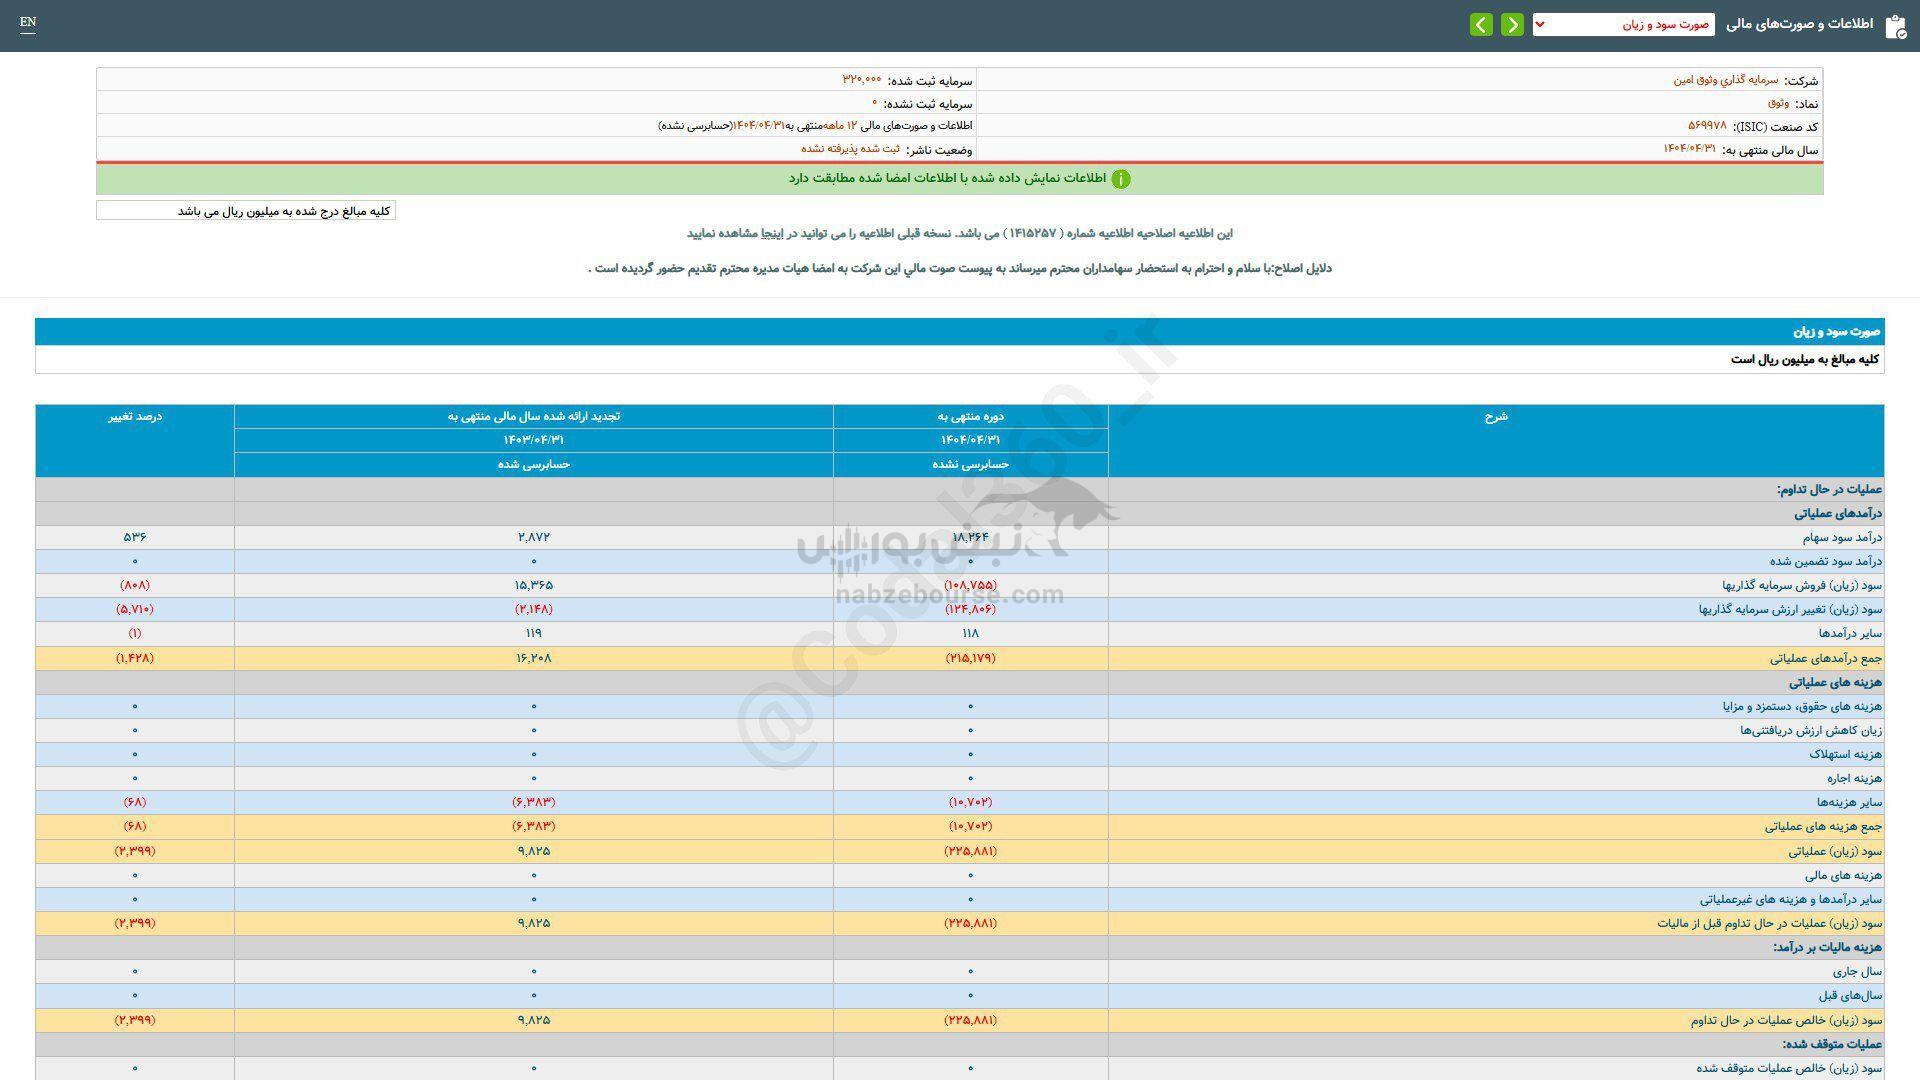Image resolution: width=1920 pixels, height=1080 pixels.
Task: Click the دوره منتهی به column header
Action: [970, 416]
